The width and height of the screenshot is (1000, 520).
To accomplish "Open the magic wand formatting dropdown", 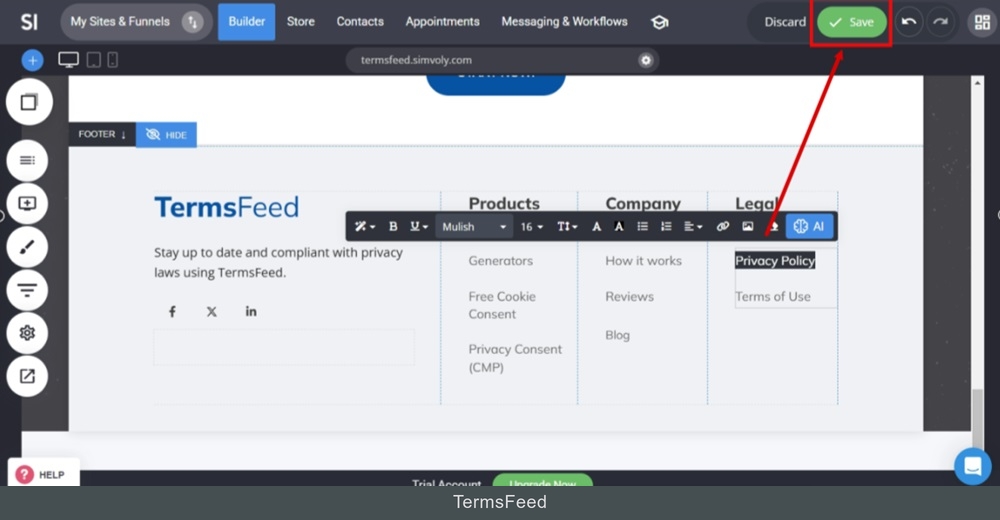I will tap(365, 227).
